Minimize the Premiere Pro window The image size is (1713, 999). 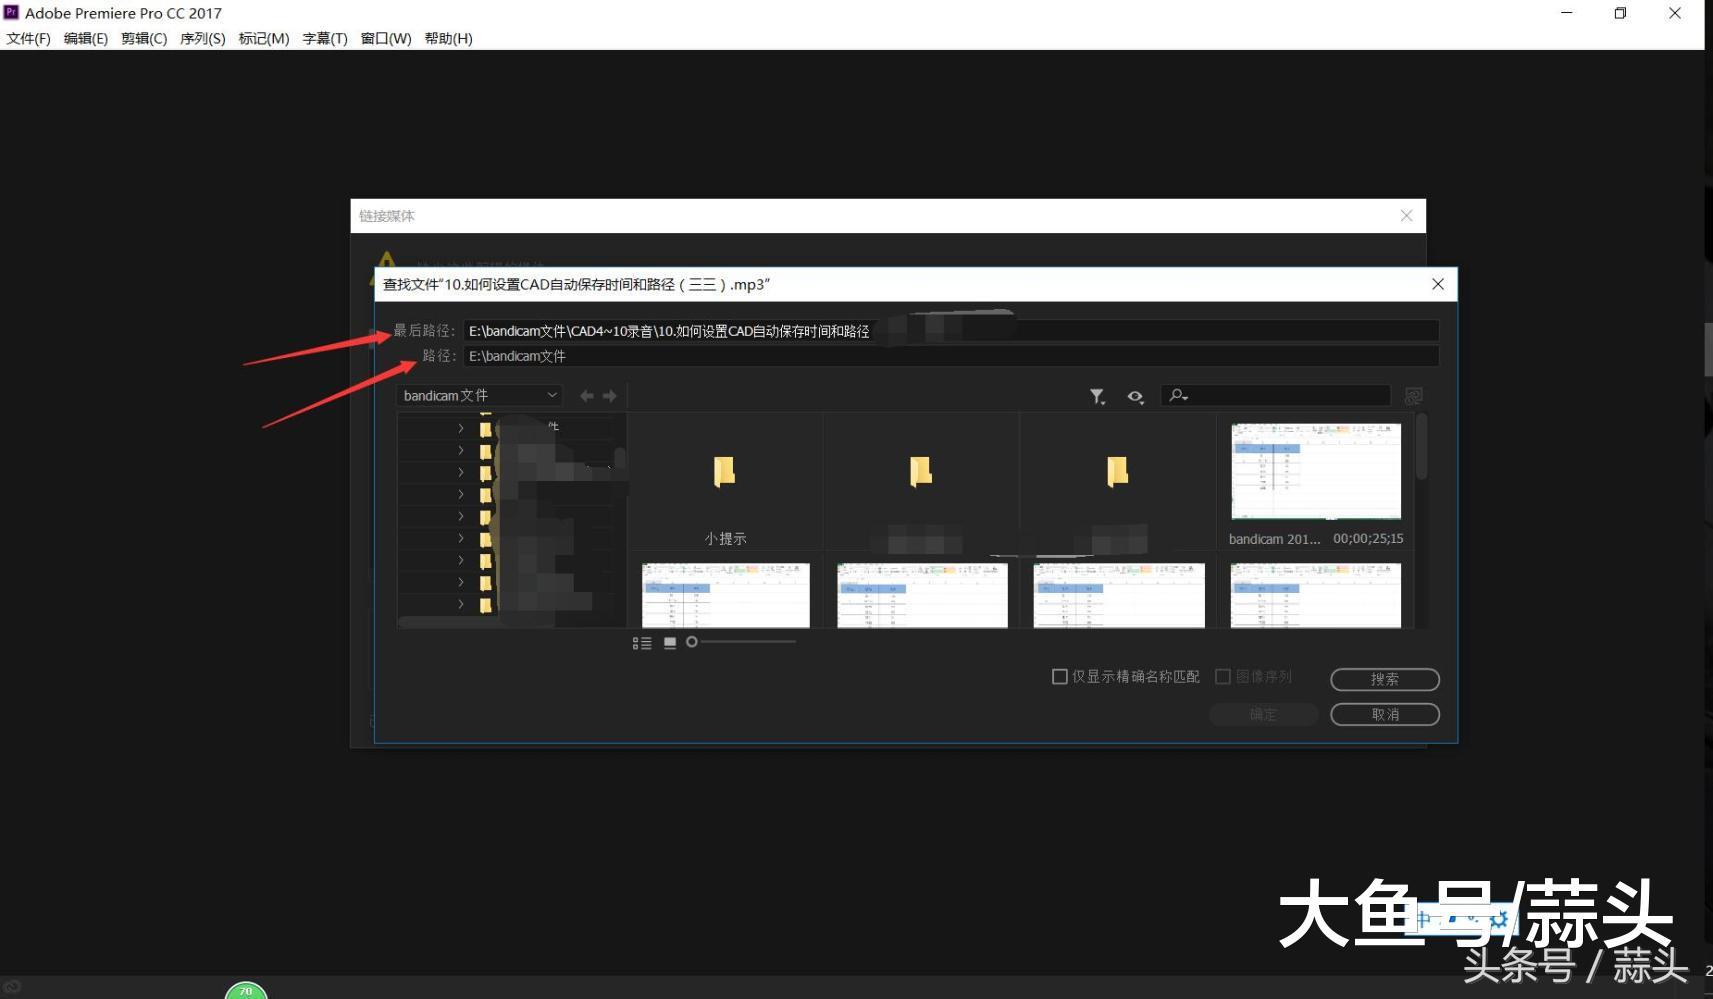(1567, 13)
